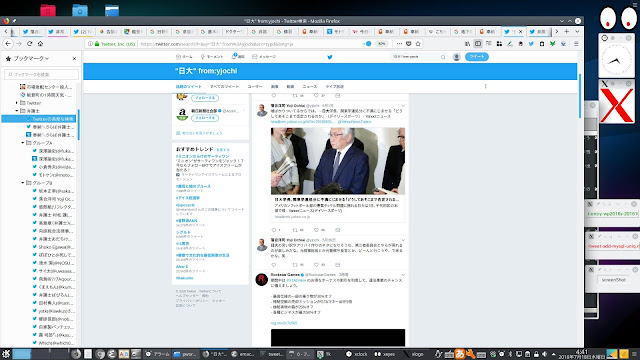Viewport: 640px width, 360px height.
Task: Switch to すべてのツイート tab
Action: (x=224, y=87)
